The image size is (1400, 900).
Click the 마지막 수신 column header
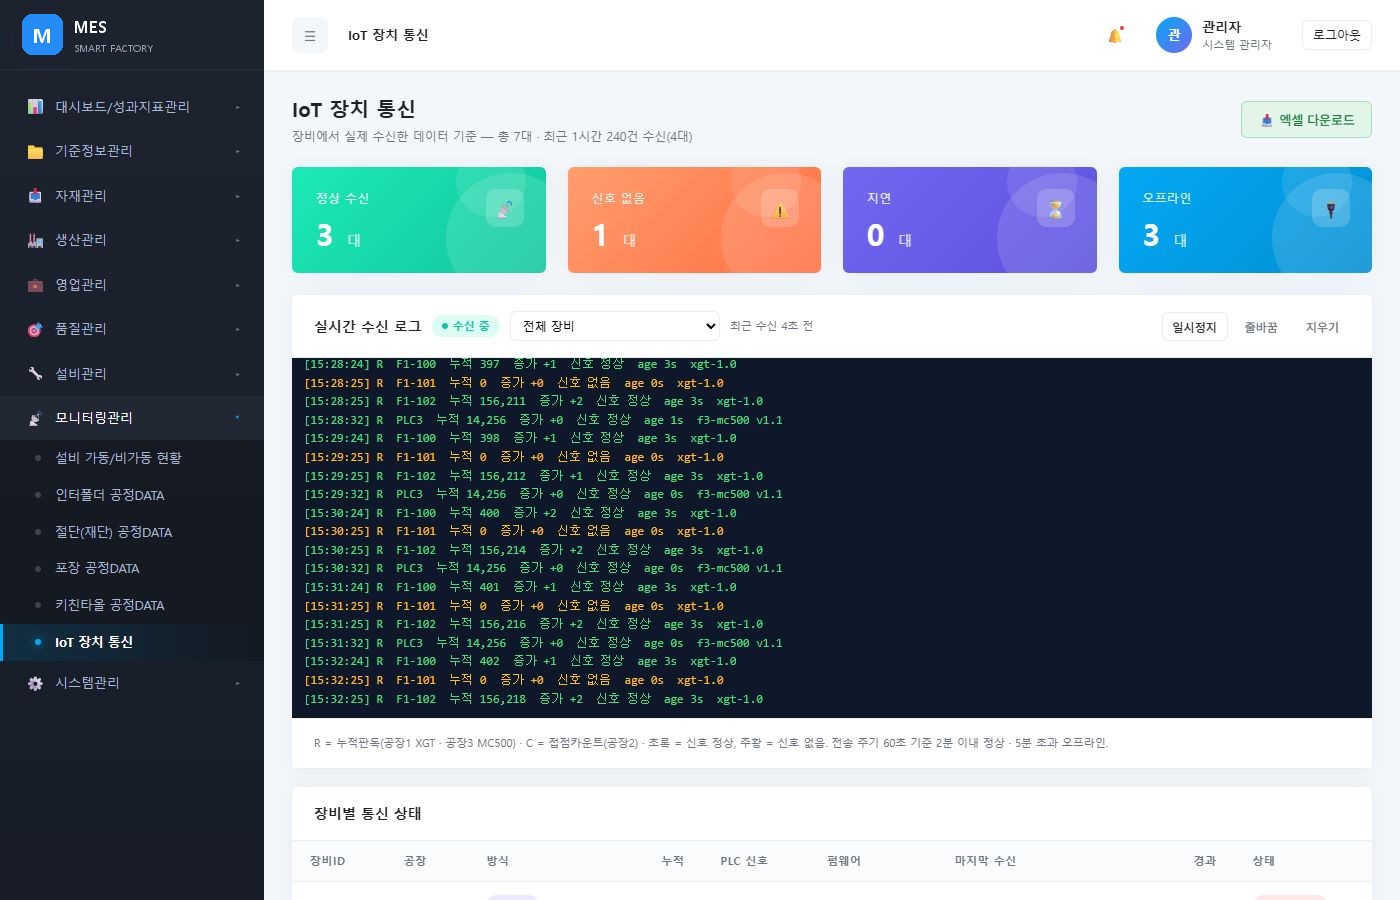tap(985, 861)
